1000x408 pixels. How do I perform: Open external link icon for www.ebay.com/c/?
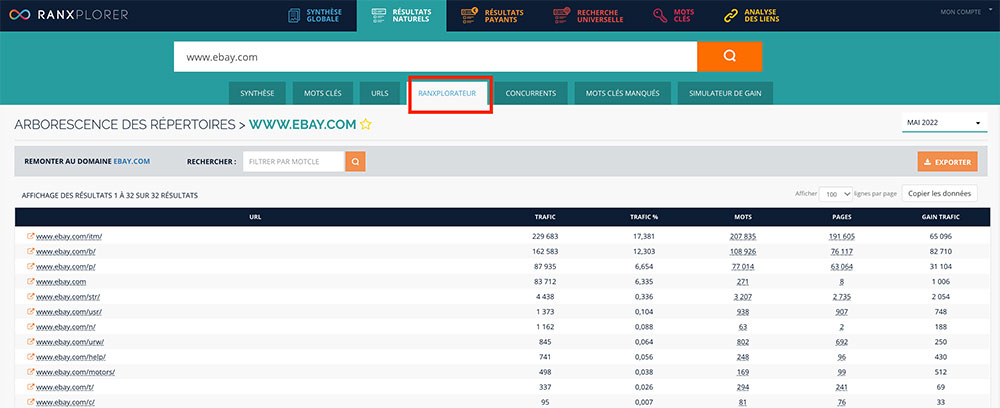[30, 402]
